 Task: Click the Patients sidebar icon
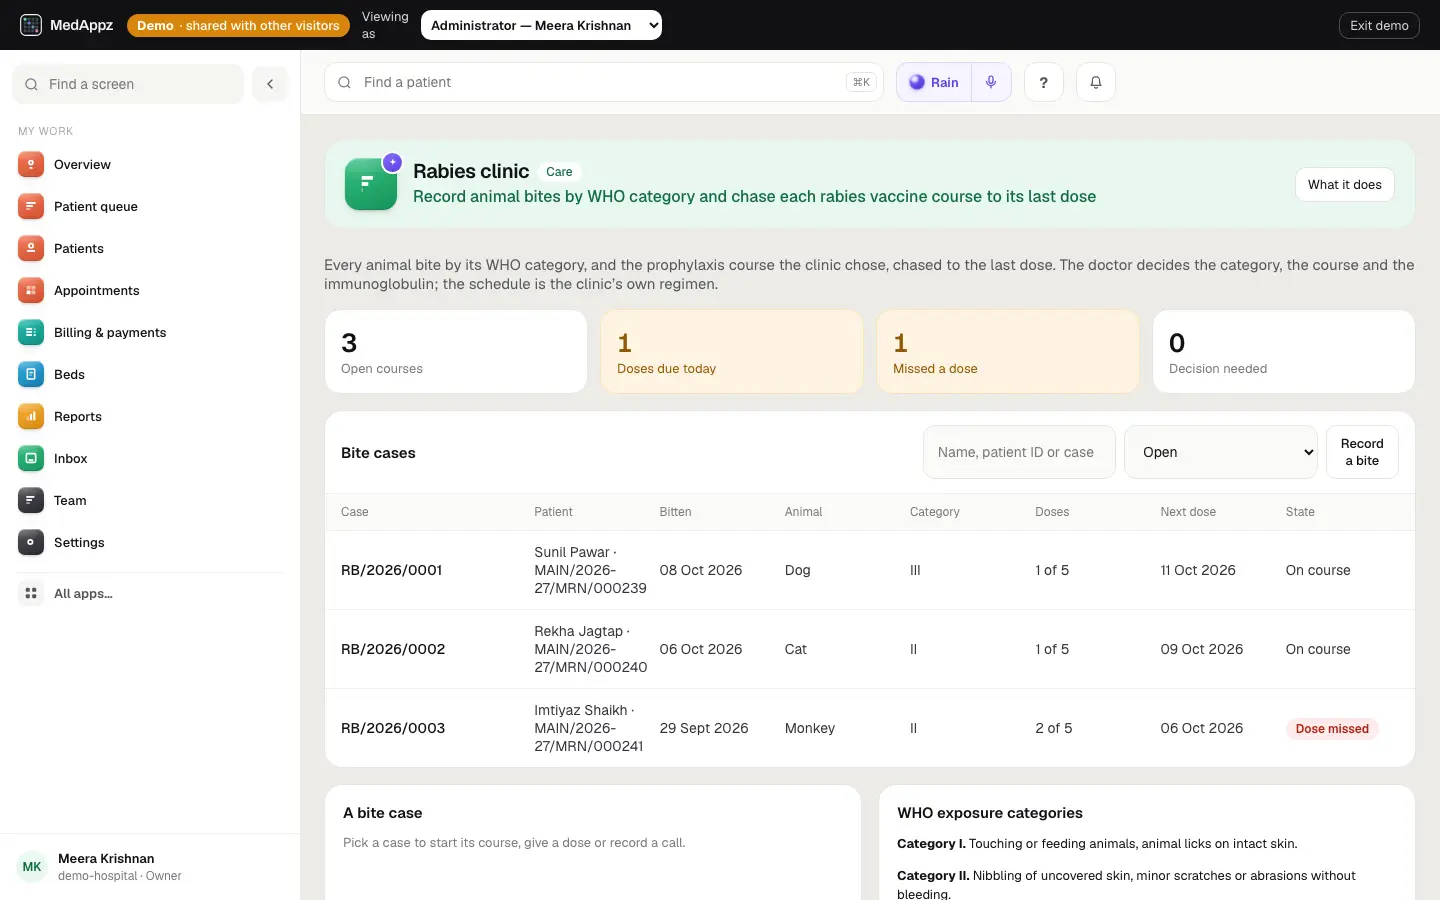[x=31, y=249]
